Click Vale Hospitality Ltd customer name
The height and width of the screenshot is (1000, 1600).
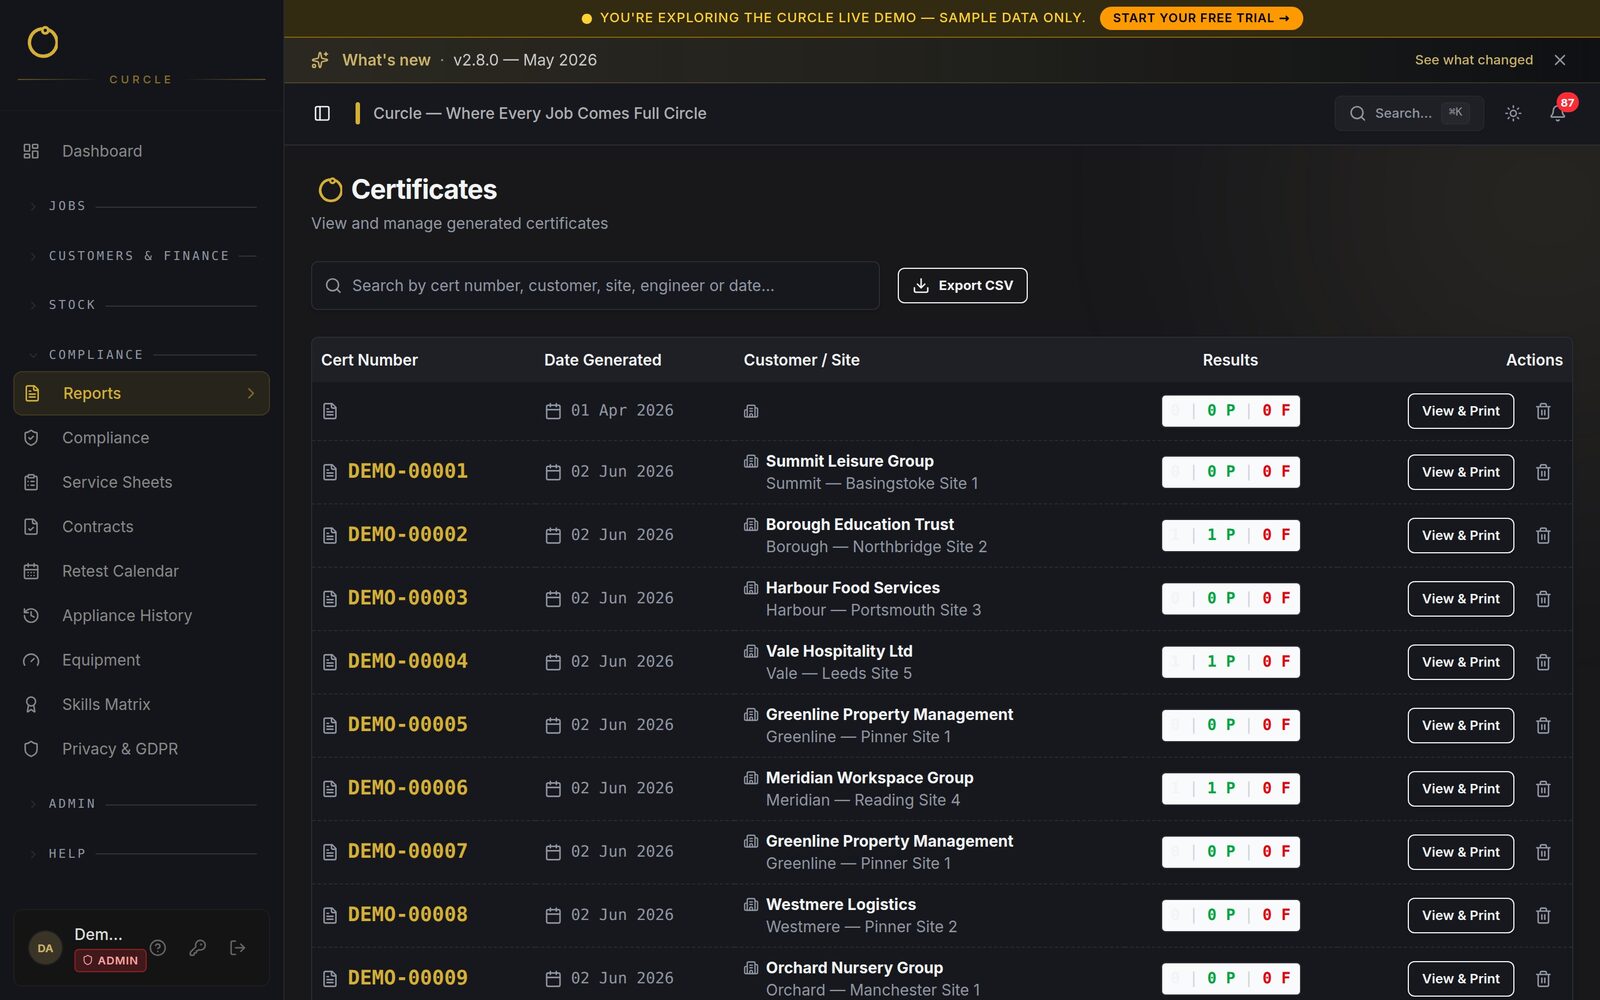(x=839, y=651)
